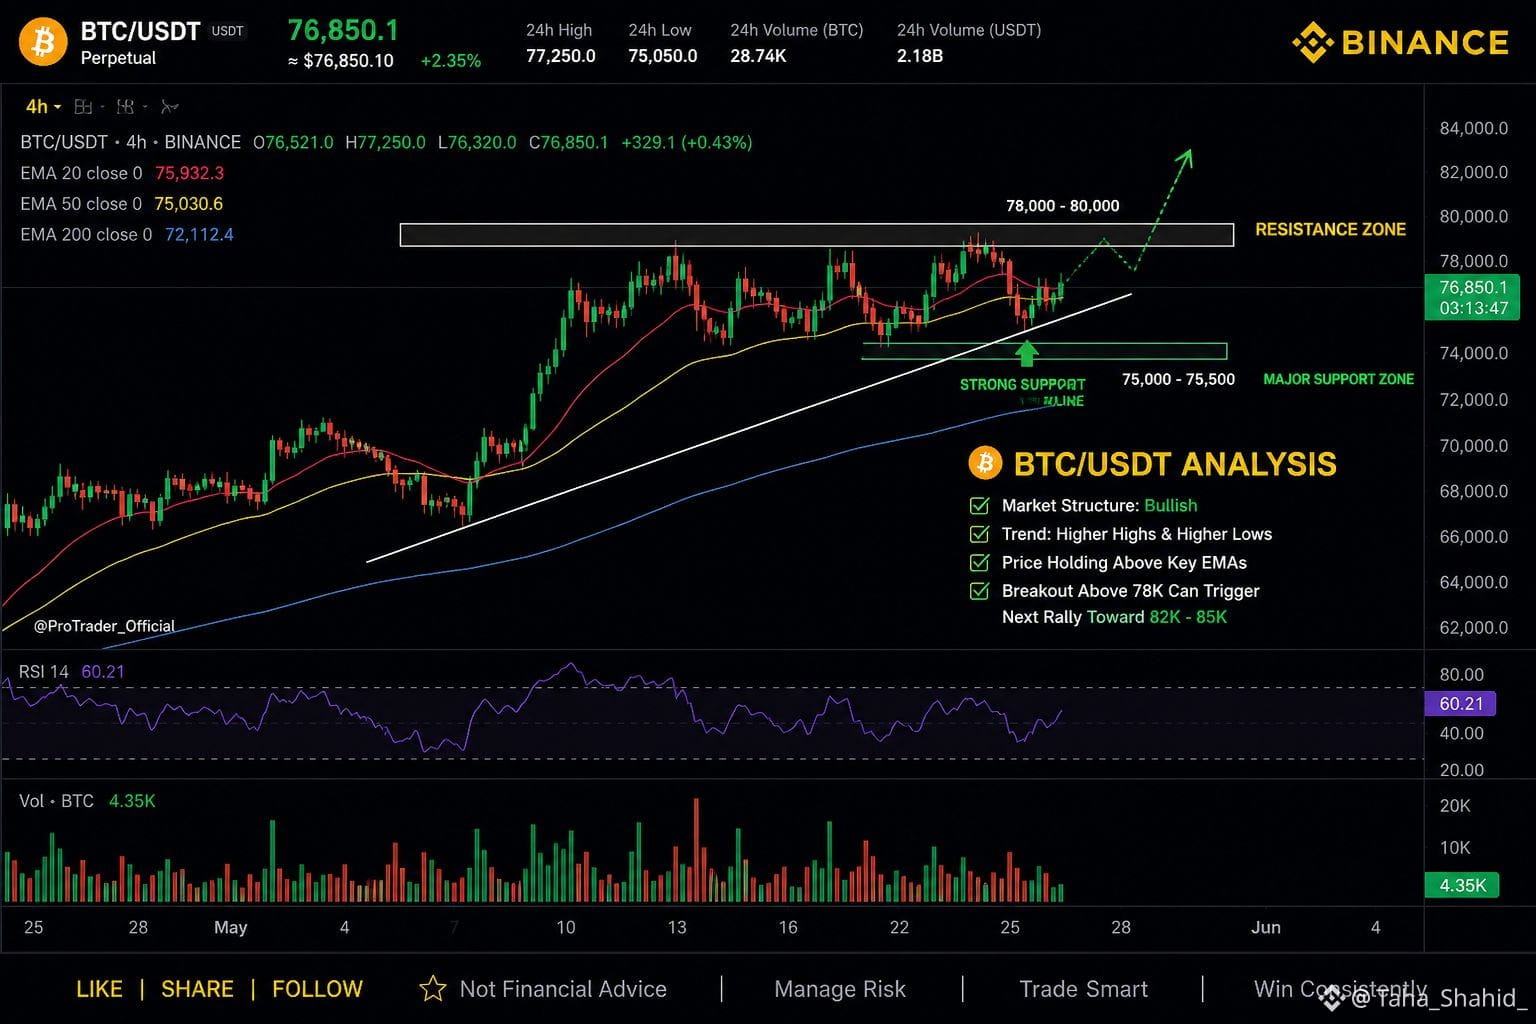Click the STRONG SUPPORT label
Image resolution: width=1536 pixels, height=1024 pixels.
coord(1022,385)
